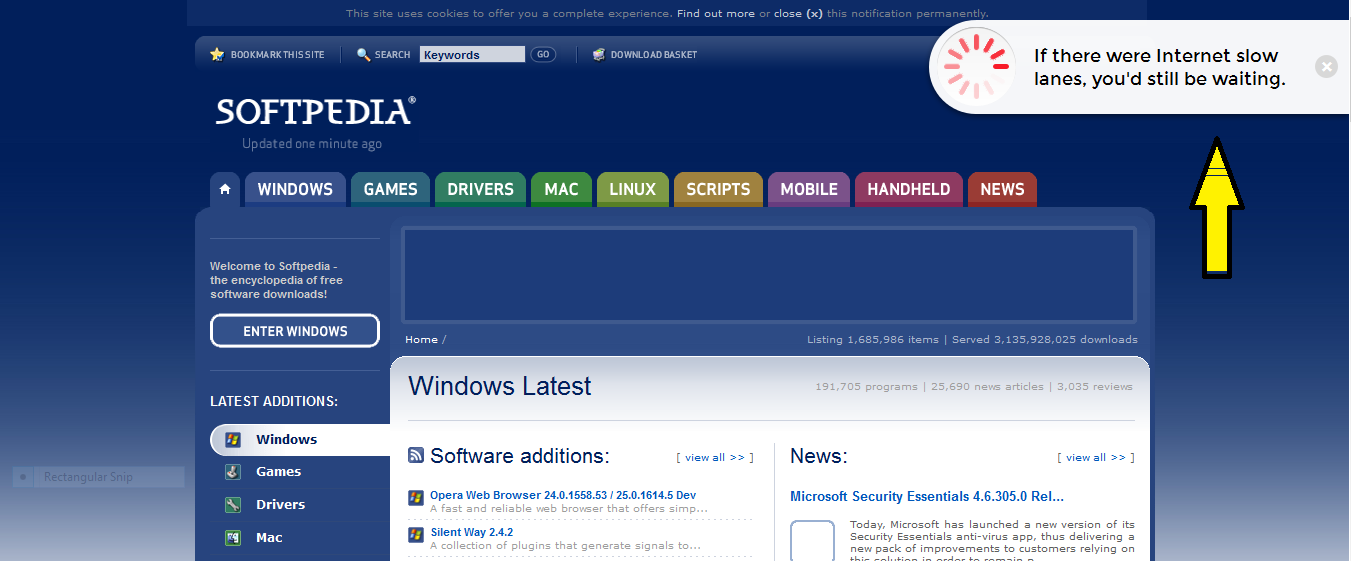
Task: Switch to the MAC tab
Action: pos(561,189)
